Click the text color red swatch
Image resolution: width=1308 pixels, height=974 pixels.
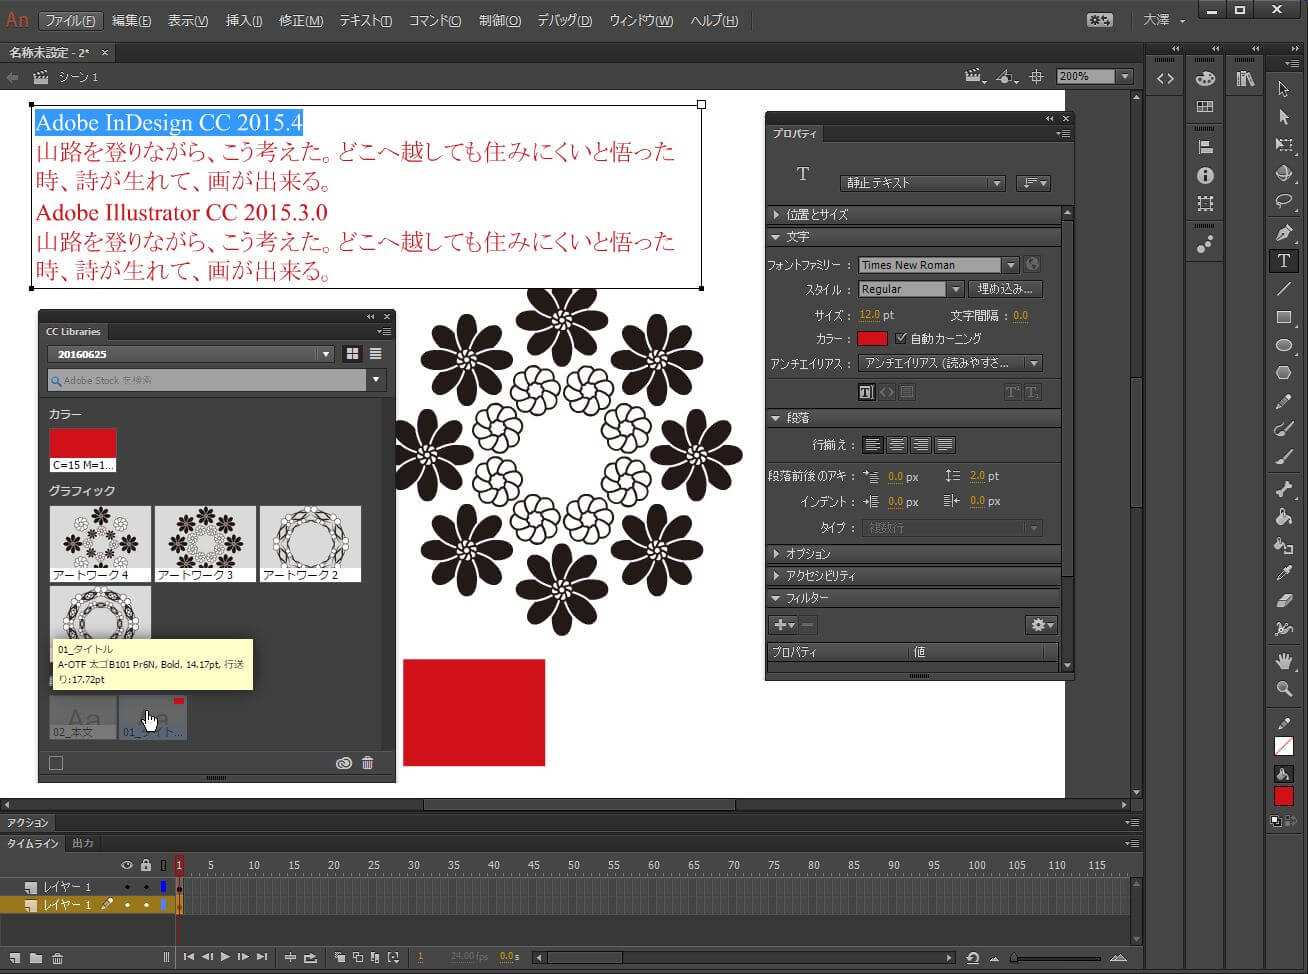coord(872,339)
